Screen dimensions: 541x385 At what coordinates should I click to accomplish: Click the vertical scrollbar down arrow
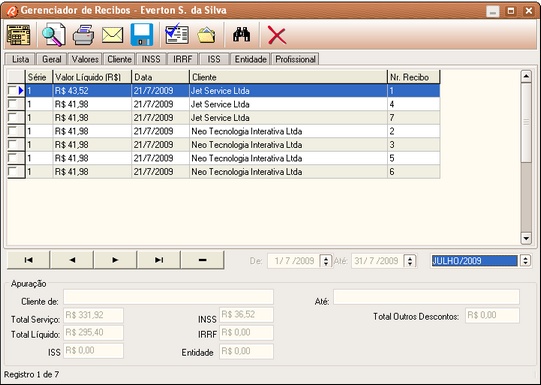point(526,238)
